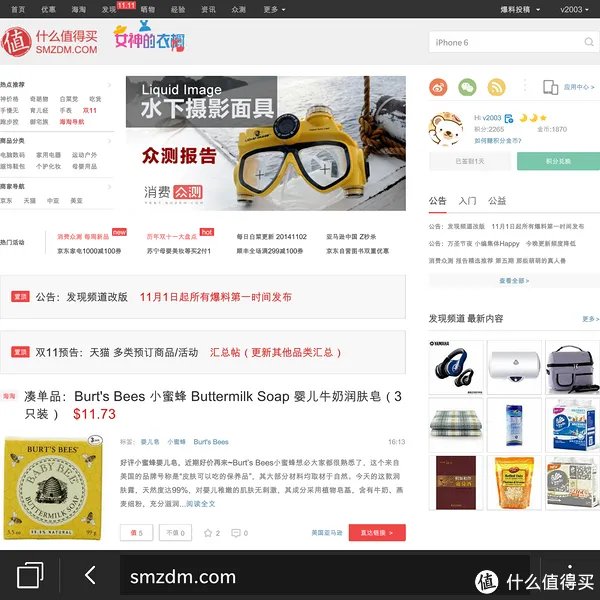The height and width of the screenshot is (600, 600).
Task: Open 资讯 in the top nav
Action: (208, 10)
